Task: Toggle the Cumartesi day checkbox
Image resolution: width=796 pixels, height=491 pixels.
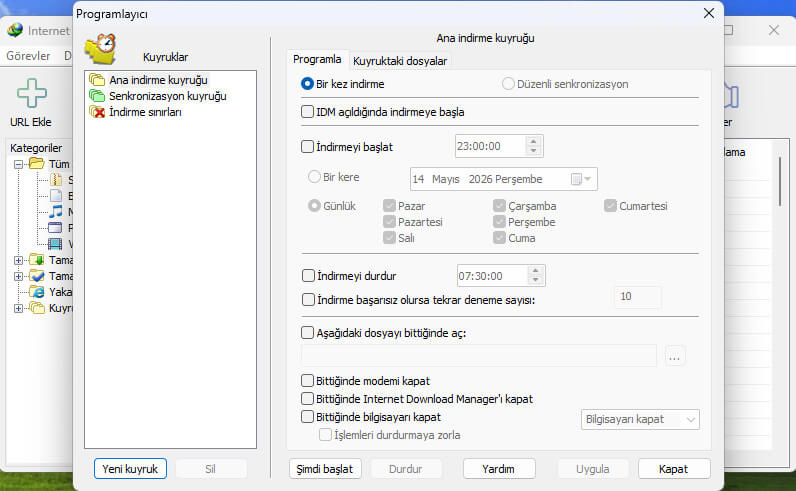Action: click(x=610, y=206)
